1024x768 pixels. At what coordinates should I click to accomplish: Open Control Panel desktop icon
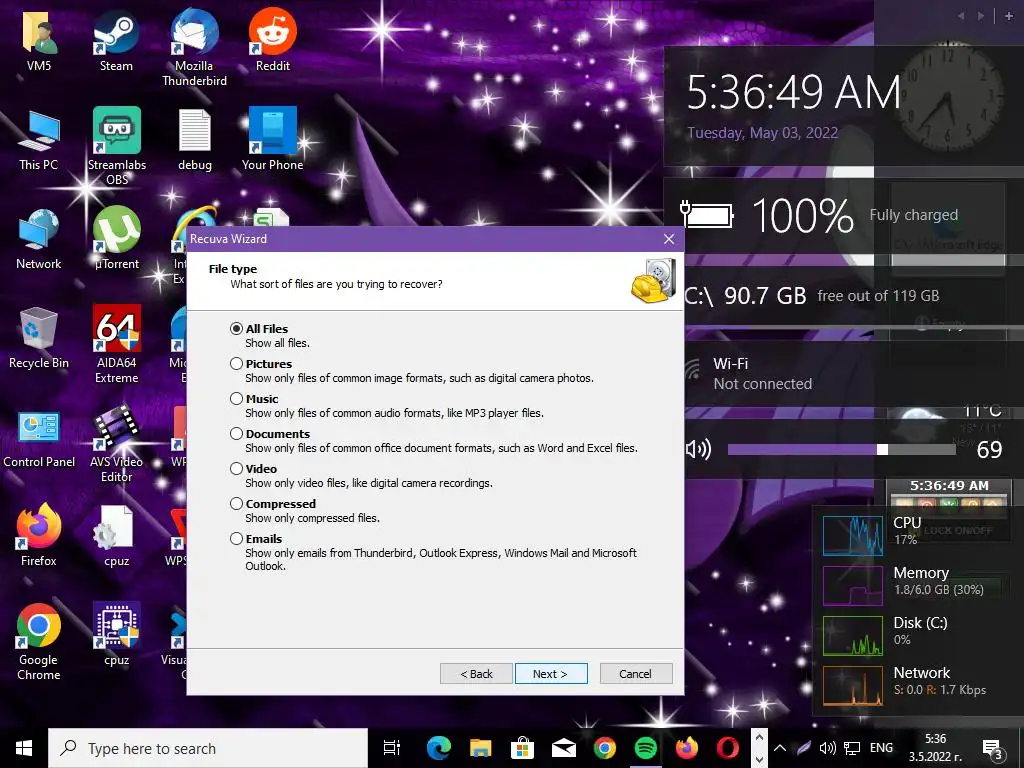tap(39, 439)
